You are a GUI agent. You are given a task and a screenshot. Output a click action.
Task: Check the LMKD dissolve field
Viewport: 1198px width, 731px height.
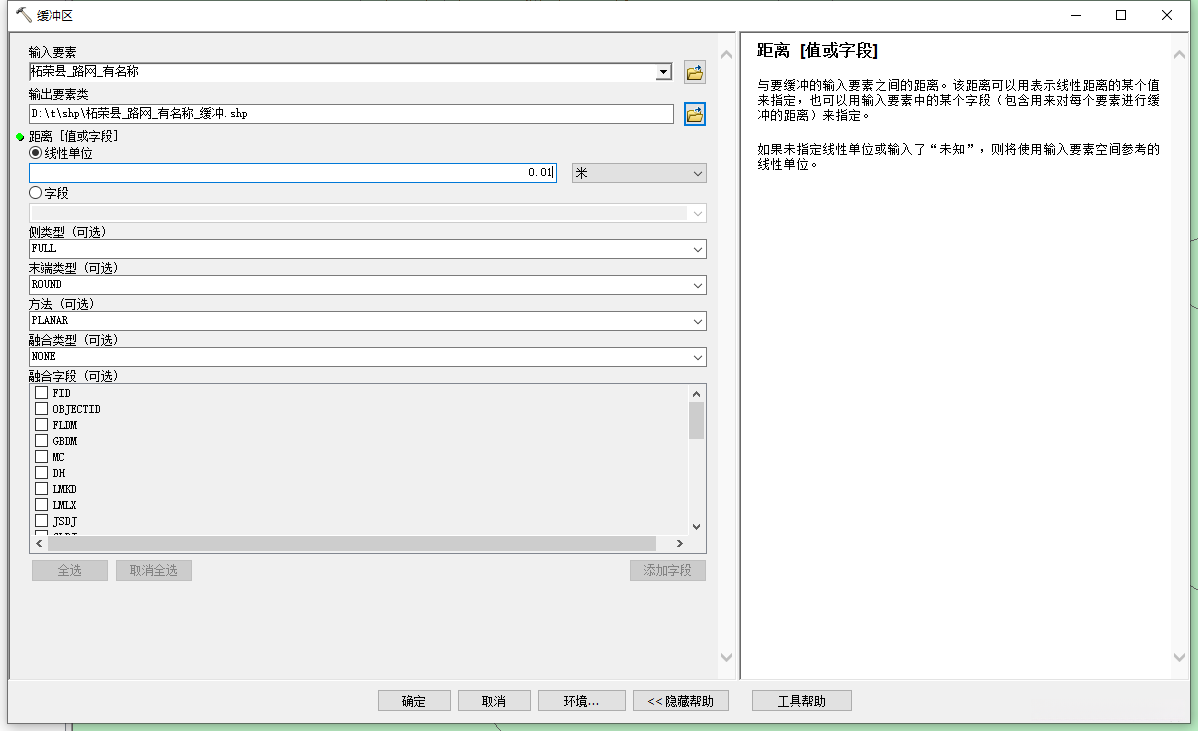pyautogui.click(x=41, y=489)
